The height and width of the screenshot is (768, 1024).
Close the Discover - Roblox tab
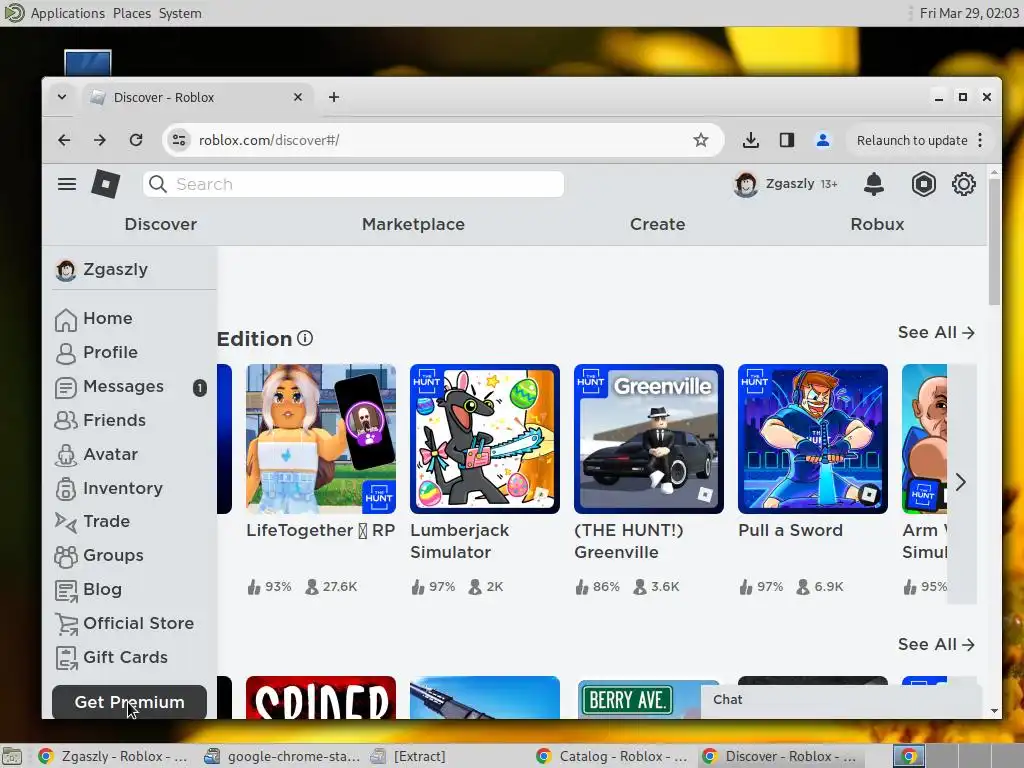click(298, 97)
